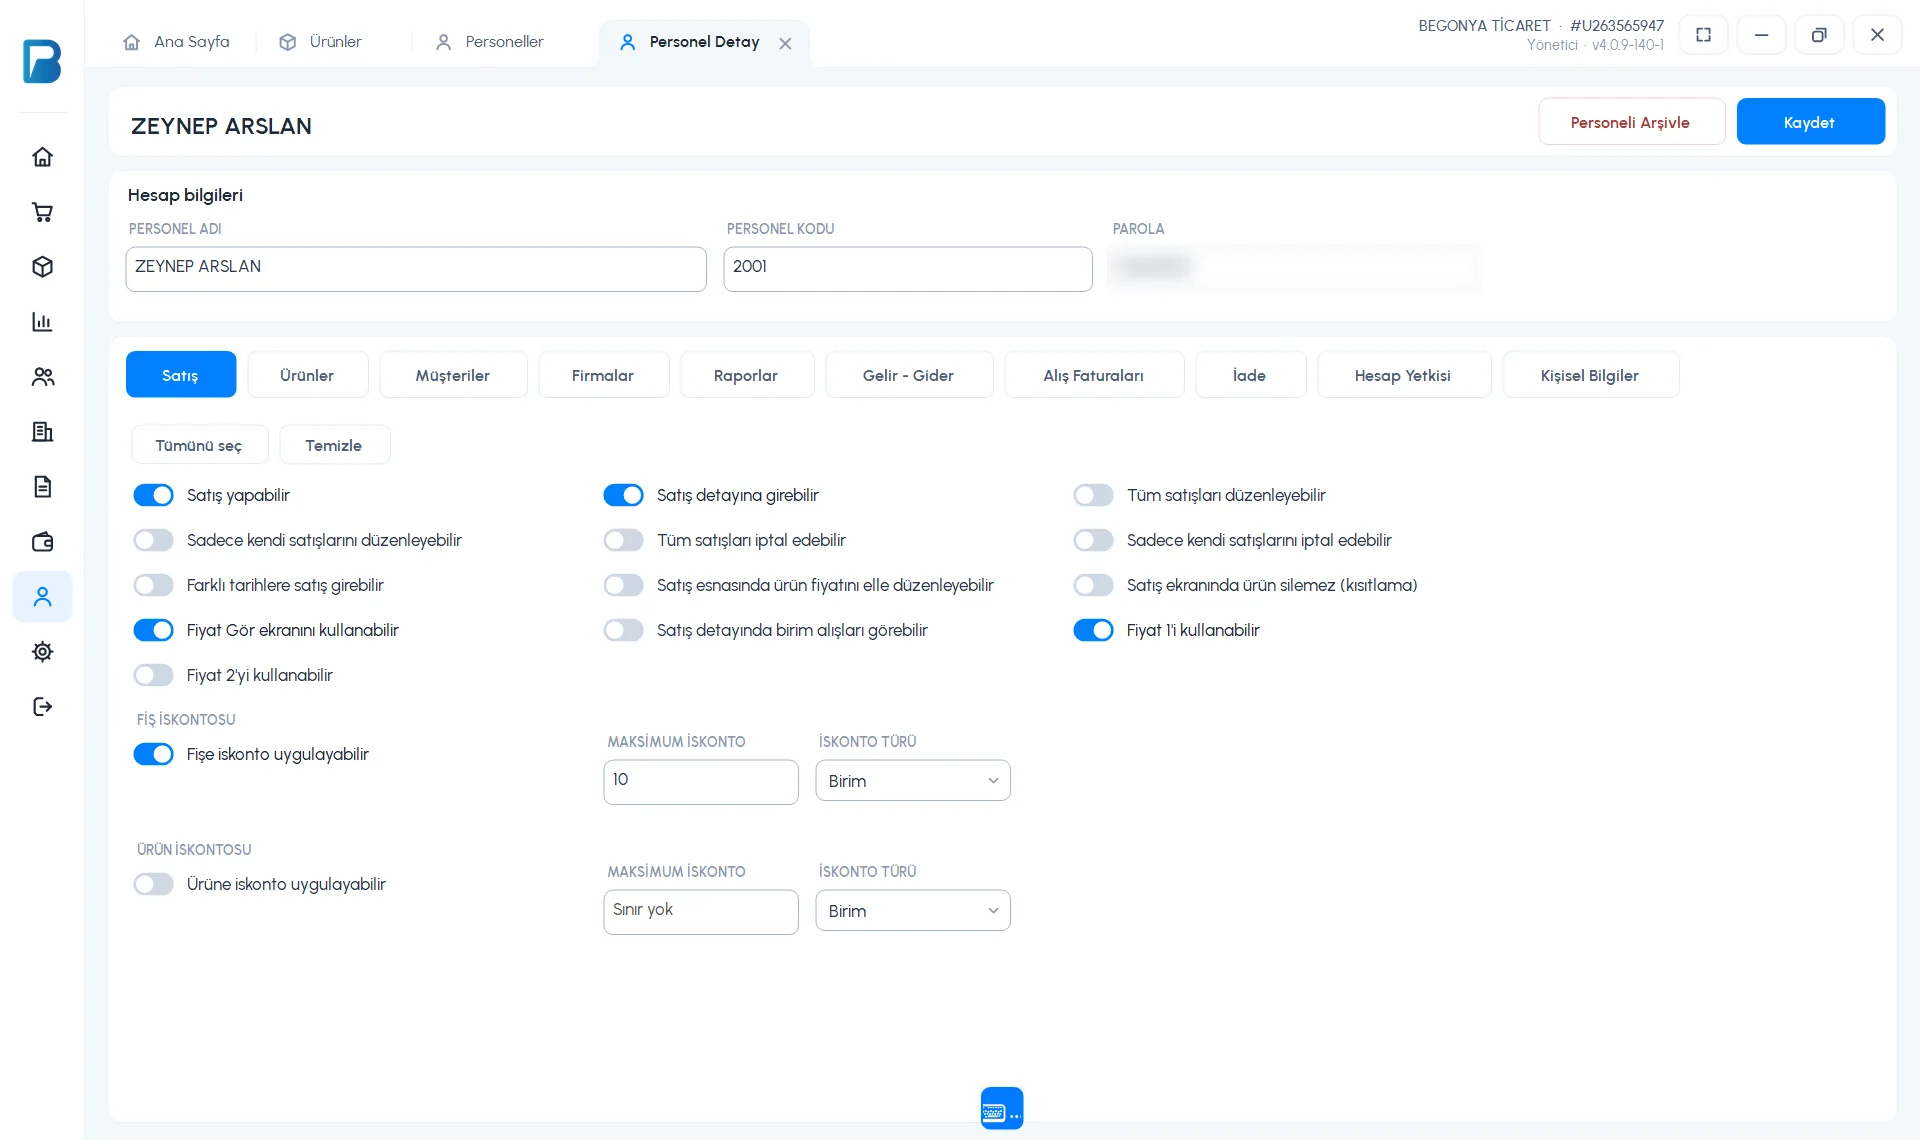The height and width of the screenshot is (1140, 1920).
Task: Toggle 'Fiyat 1'i kullanabilir' switch
Action: (1094, 630)
